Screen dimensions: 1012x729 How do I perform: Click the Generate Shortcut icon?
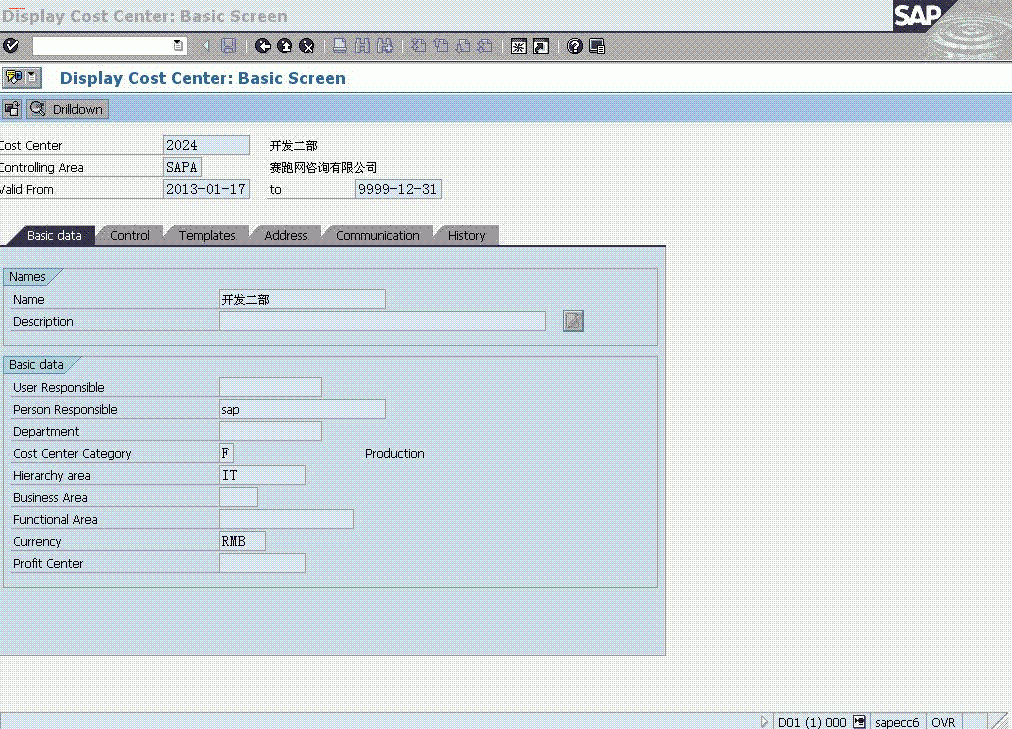click(541, 46)
